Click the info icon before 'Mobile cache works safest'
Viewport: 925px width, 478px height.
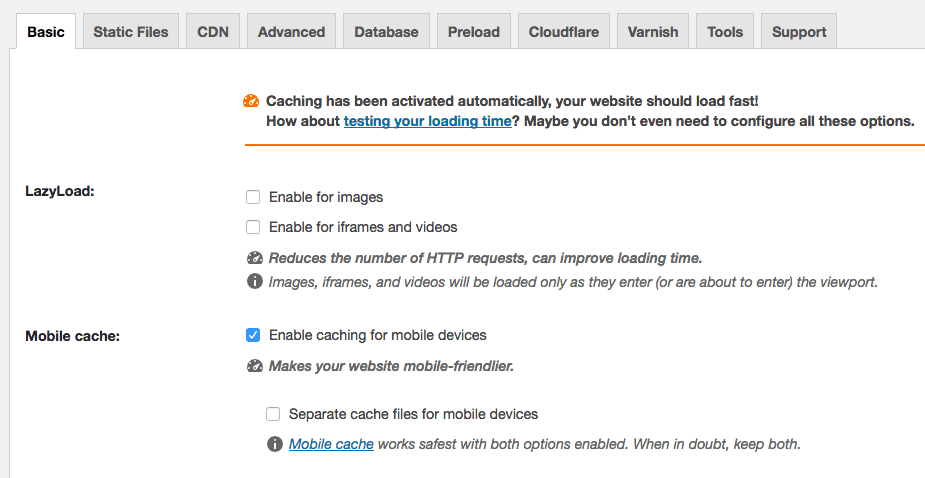275,444
